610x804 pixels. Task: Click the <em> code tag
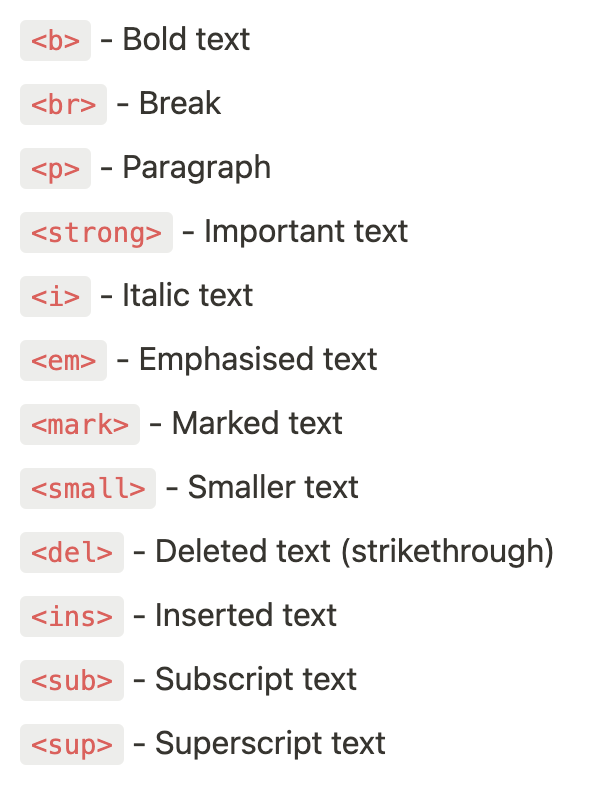point(64,360)
